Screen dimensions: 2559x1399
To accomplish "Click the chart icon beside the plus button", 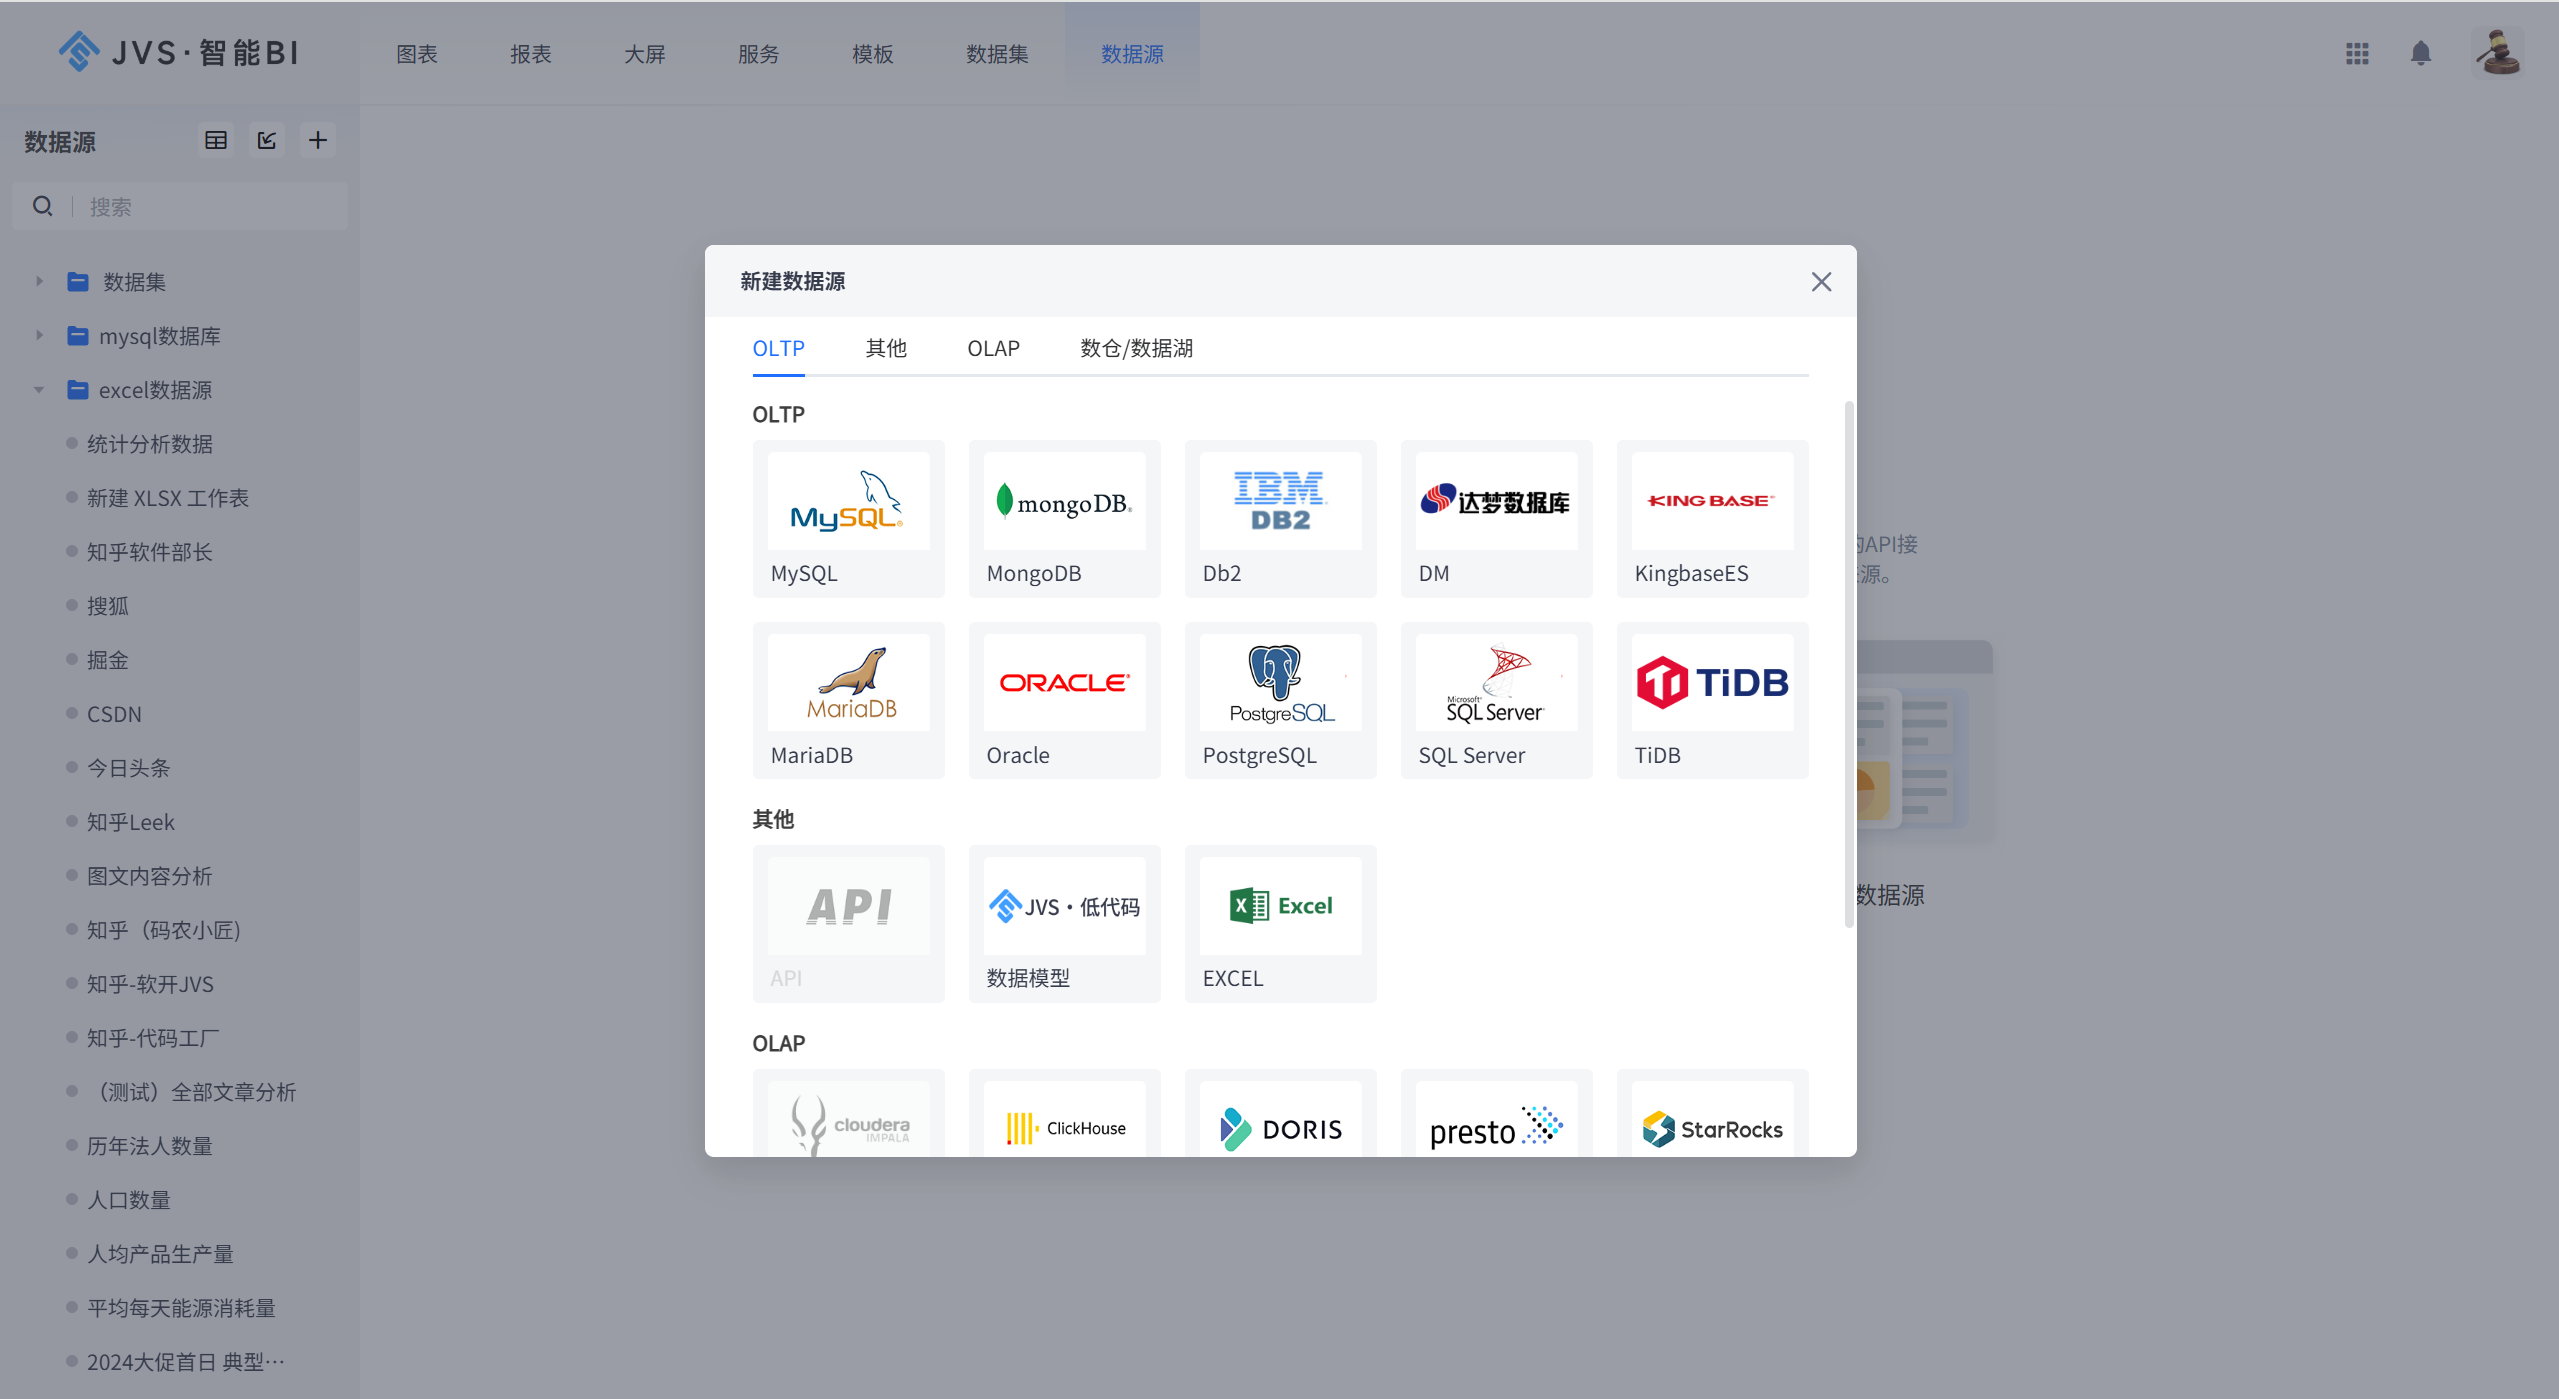I will pyautogui.click(x=267, y=140).
